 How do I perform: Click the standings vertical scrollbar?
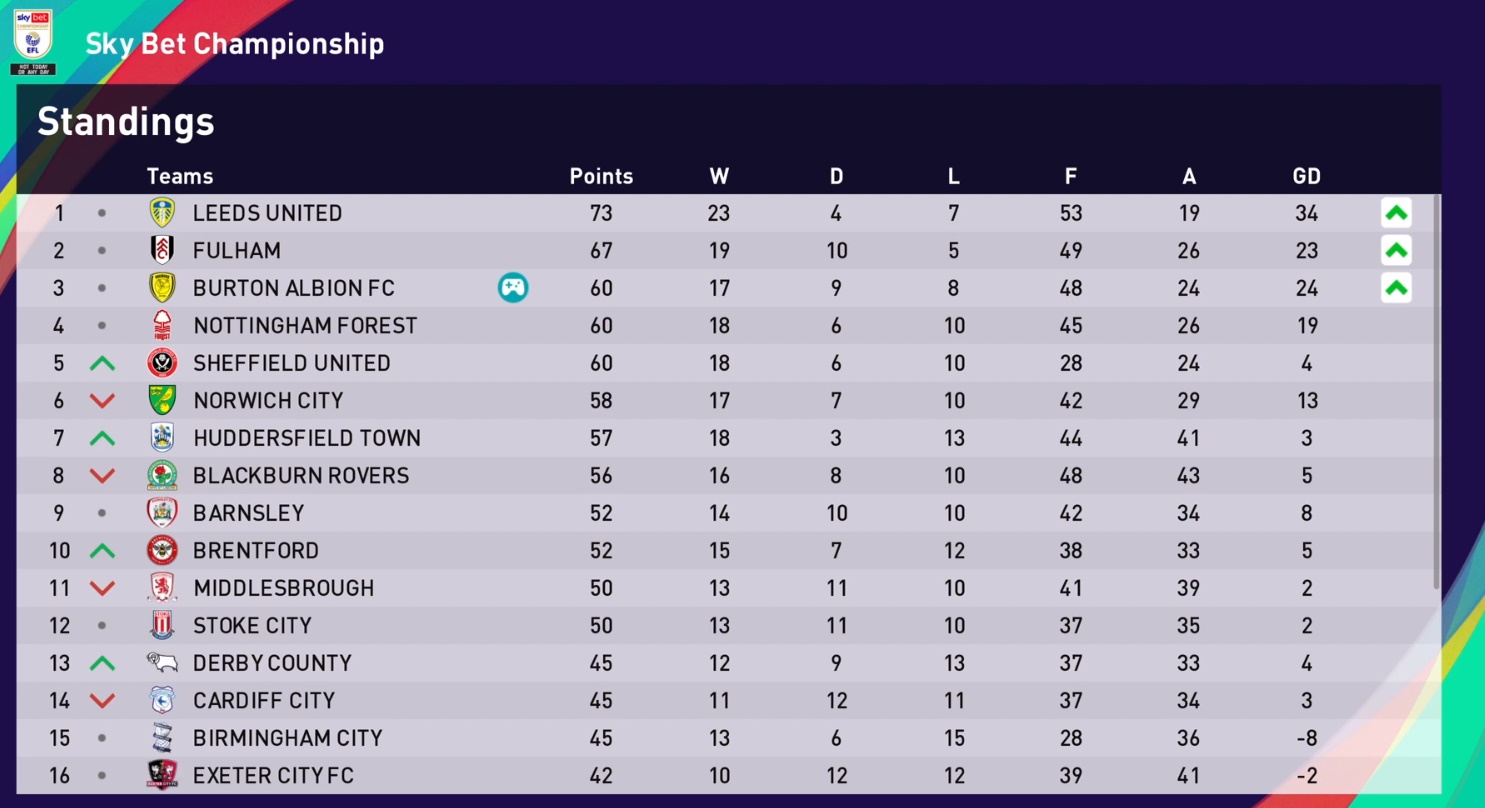pos(1437,392)
